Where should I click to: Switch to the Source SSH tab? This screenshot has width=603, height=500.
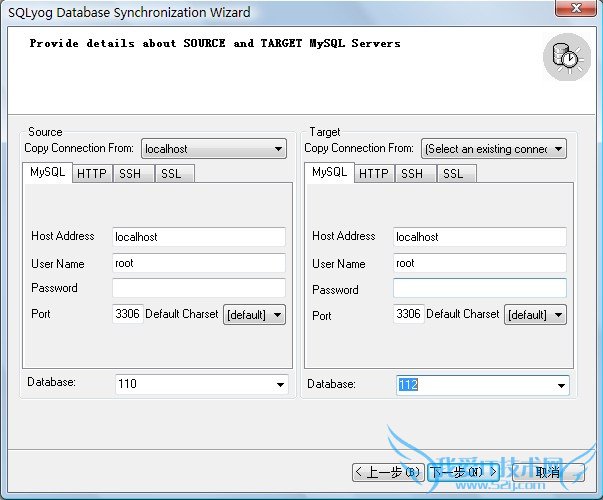coord(134,174)
